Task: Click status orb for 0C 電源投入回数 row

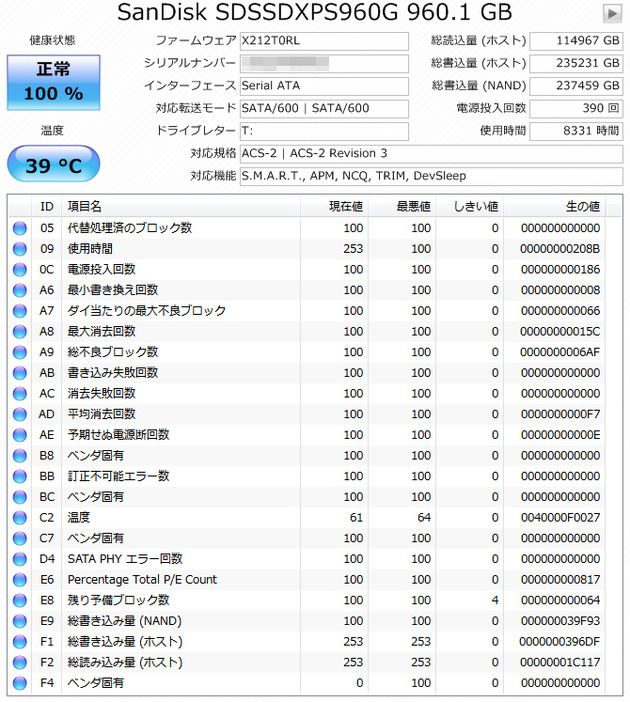Action: click(x=20, y=270)
